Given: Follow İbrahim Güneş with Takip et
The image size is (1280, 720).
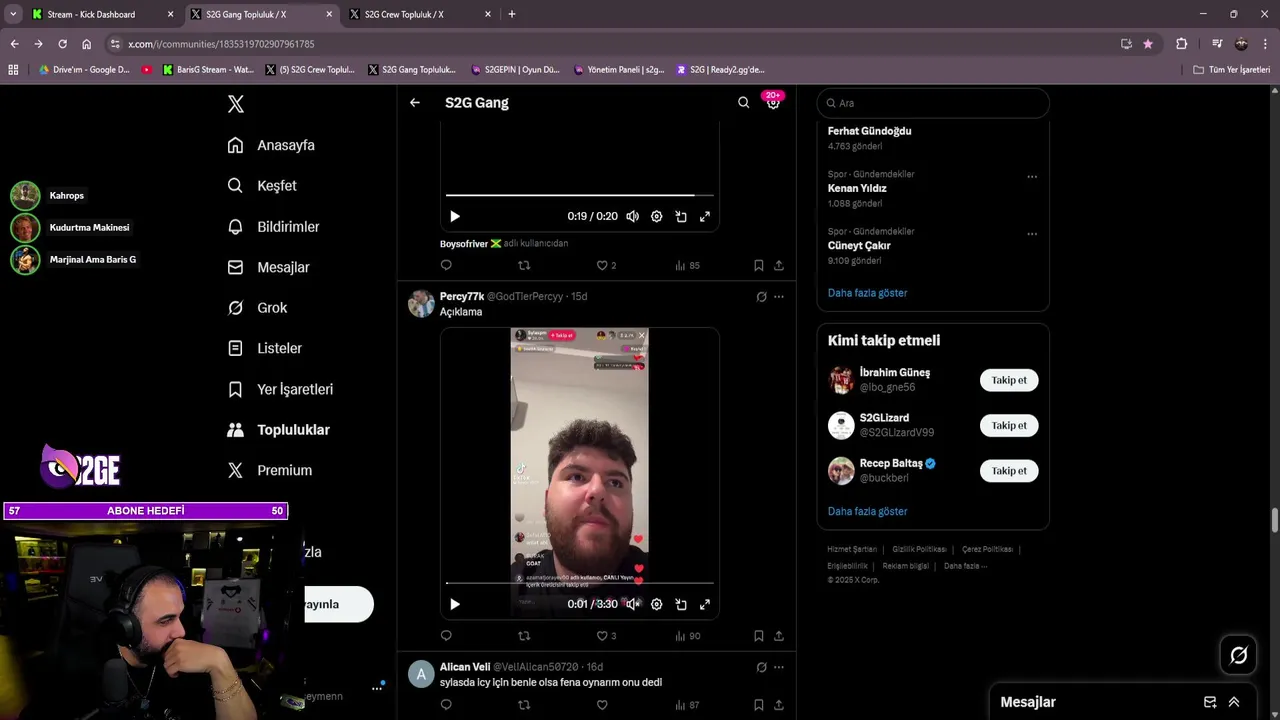Looking at the screenshot, I should point(1009,380).
